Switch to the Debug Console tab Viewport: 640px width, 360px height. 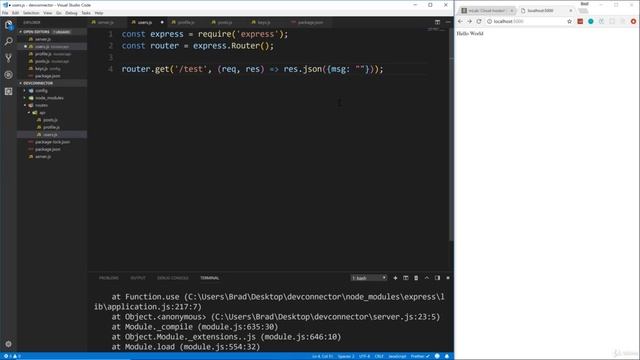[x=173, y=278]
